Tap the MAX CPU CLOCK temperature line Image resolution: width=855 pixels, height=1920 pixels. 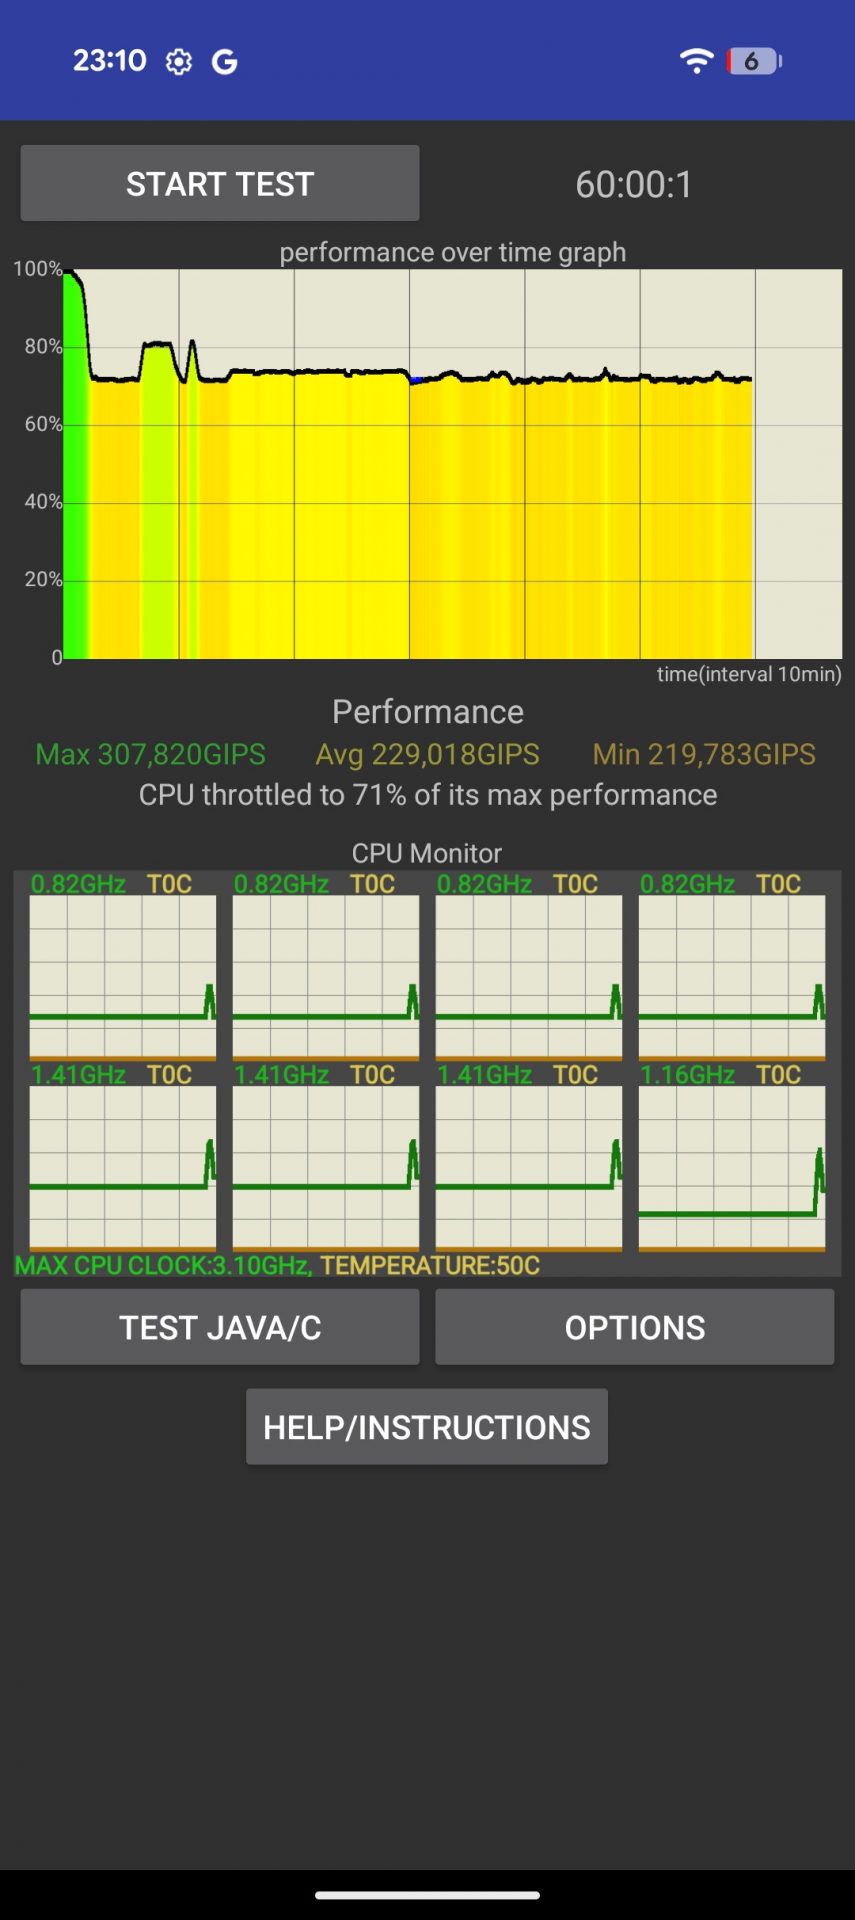(x=277, y=1265)
